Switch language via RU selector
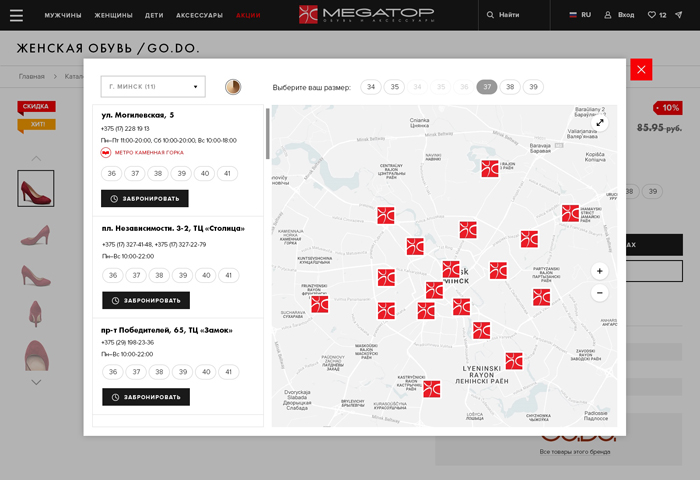The height and width of the screenshot is (480, 700). point(580,15)
